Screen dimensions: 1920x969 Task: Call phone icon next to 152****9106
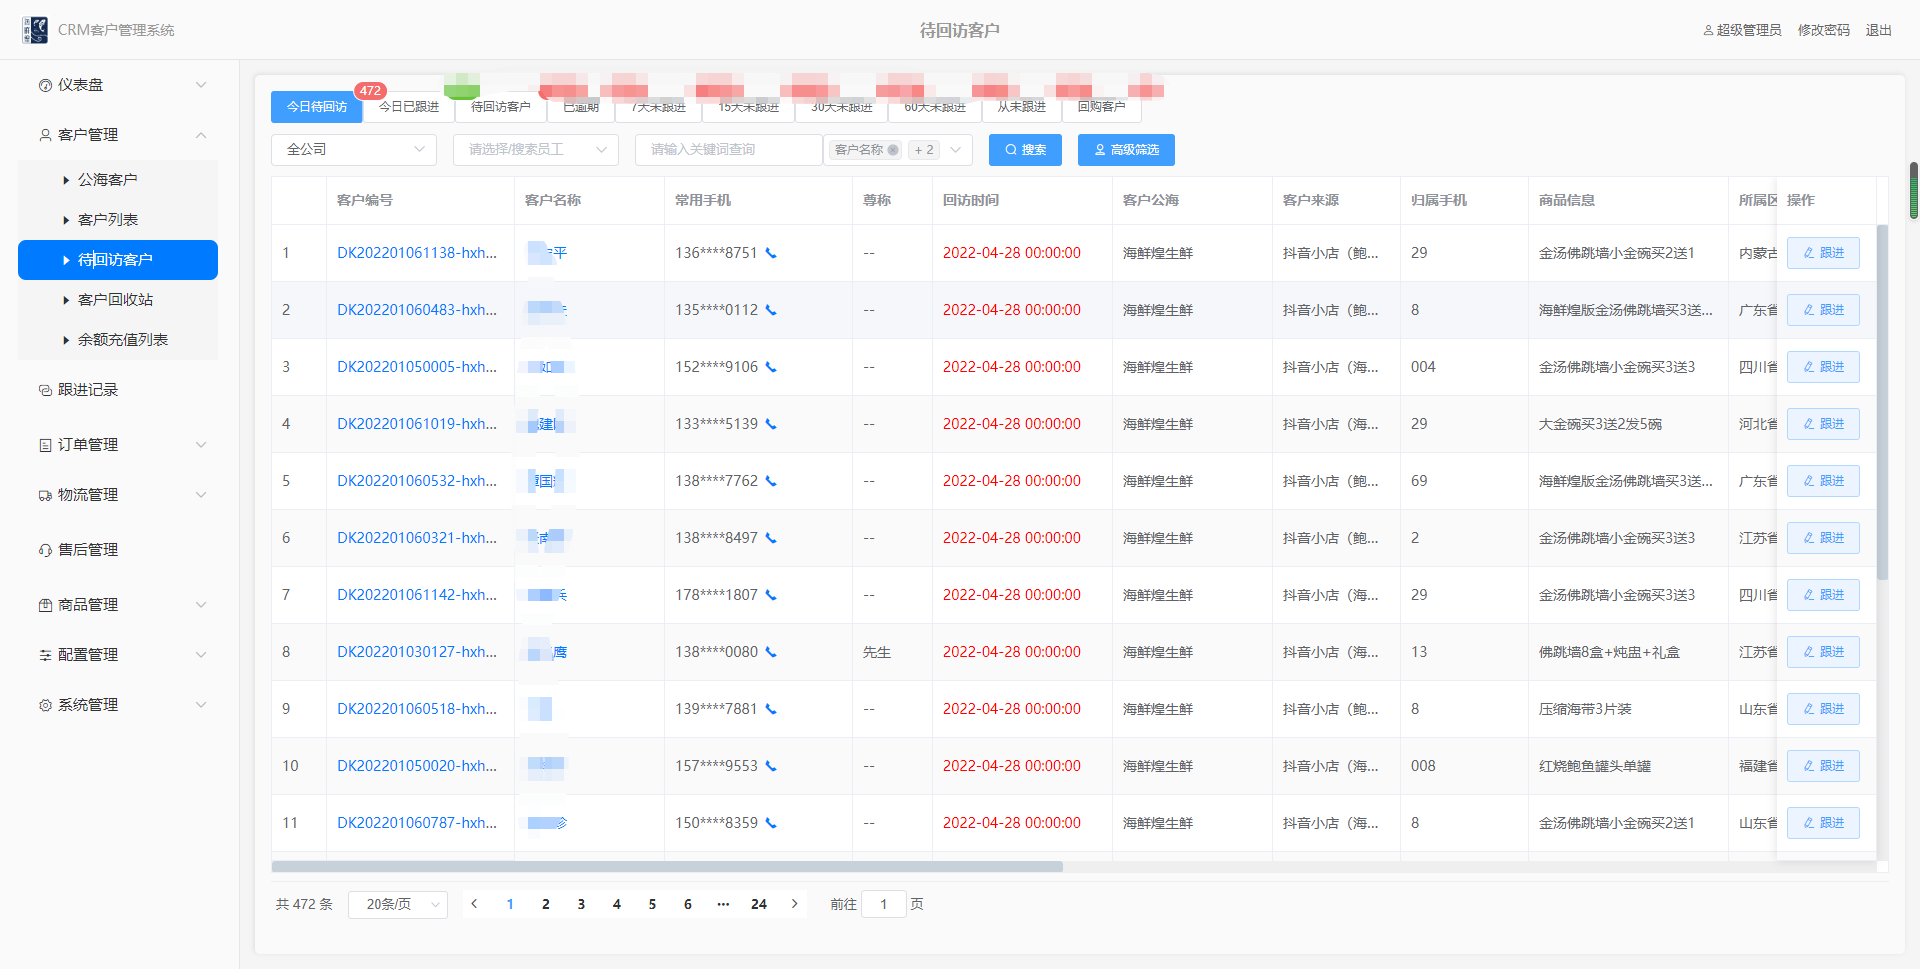771,367
